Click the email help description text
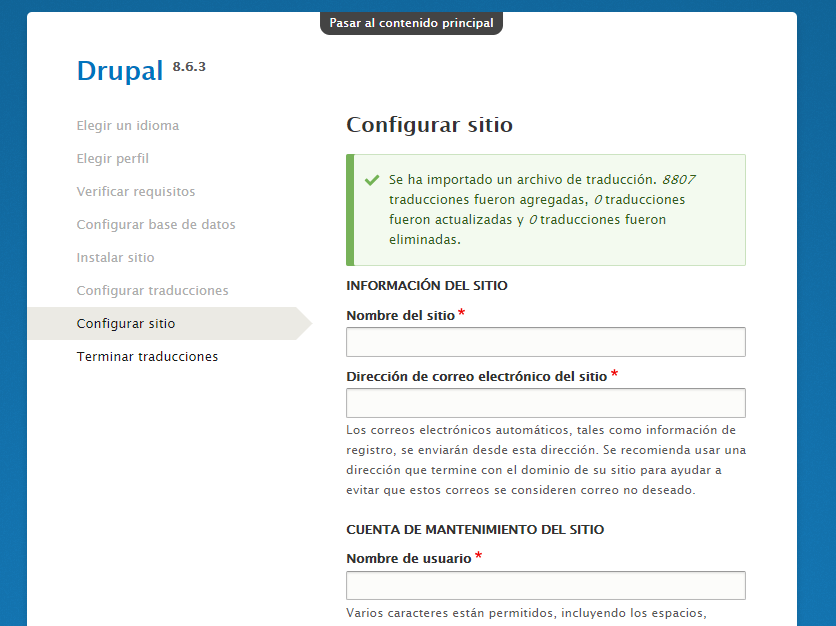 tap(546, 460)
